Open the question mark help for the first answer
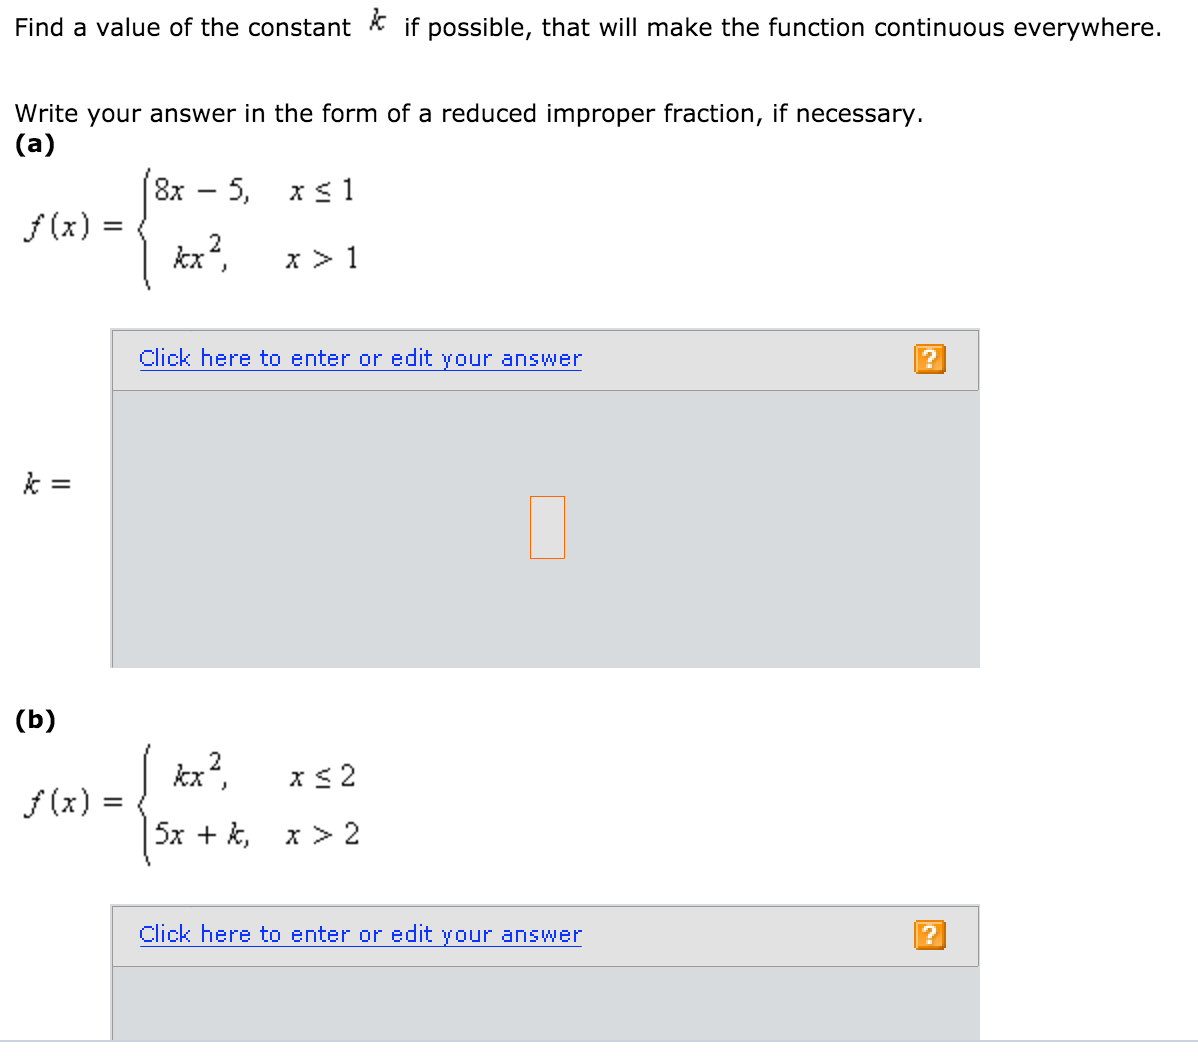The height and width of the screenshot is (1058, 1198). pos(929,359)
